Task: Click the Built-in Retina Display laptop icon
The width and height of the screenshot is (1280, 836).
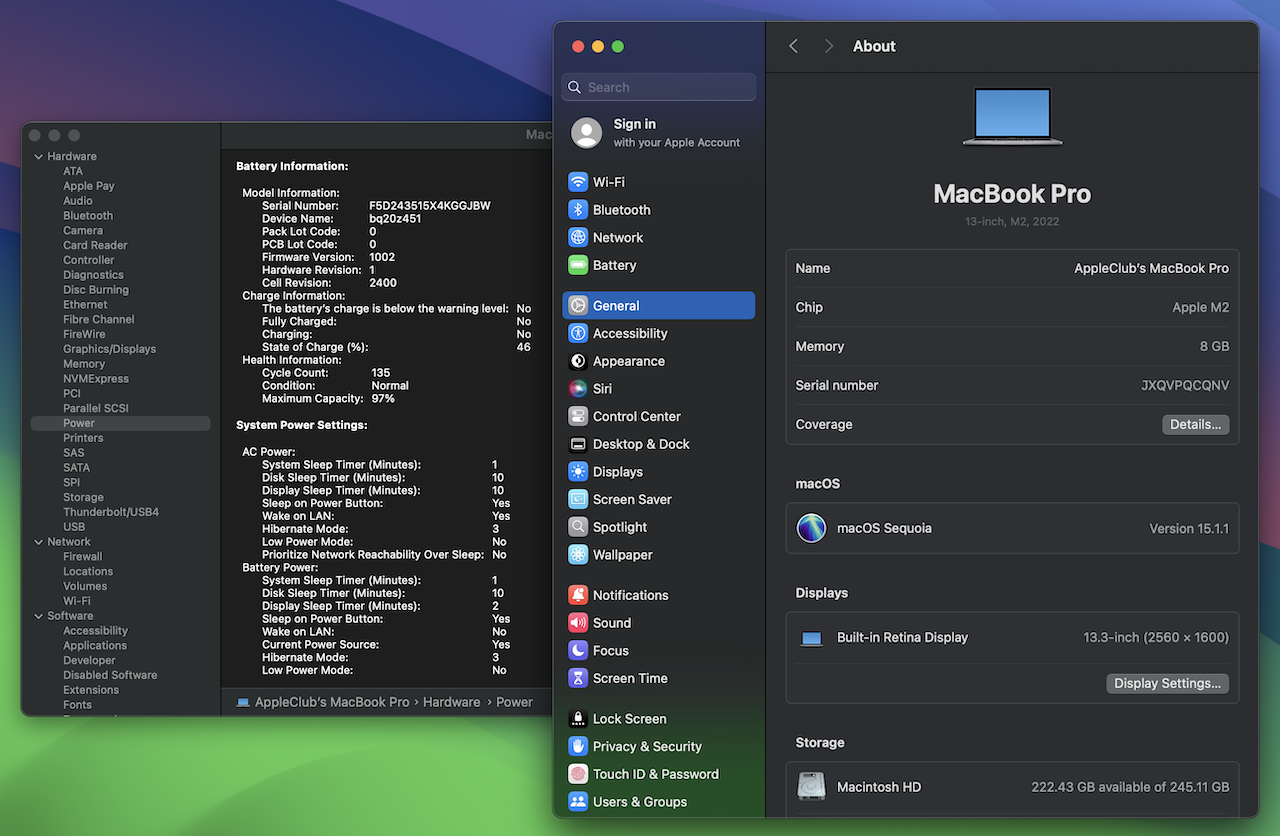Action: pos(811,638)
